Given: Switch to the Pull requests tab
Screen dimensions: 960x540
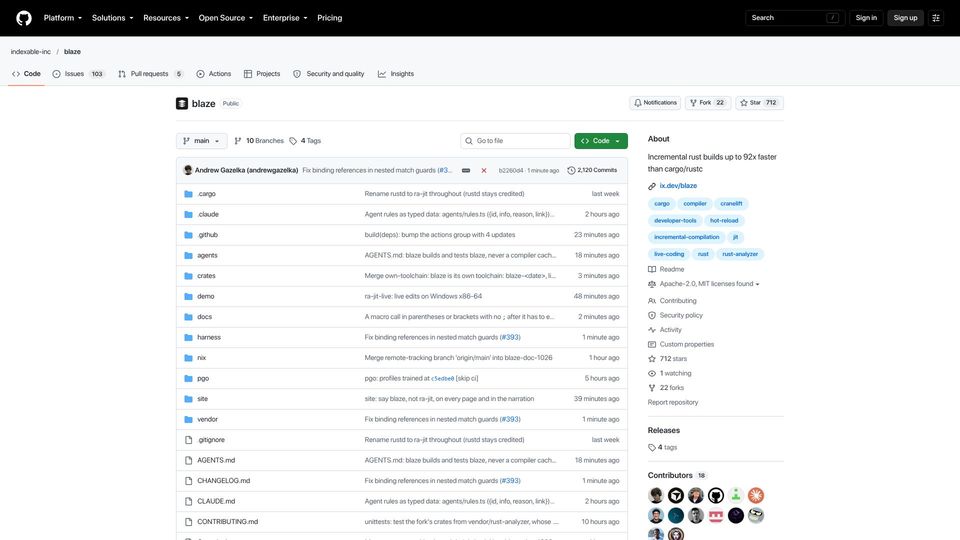Looking at the screenshot, I should pos(151,73).
